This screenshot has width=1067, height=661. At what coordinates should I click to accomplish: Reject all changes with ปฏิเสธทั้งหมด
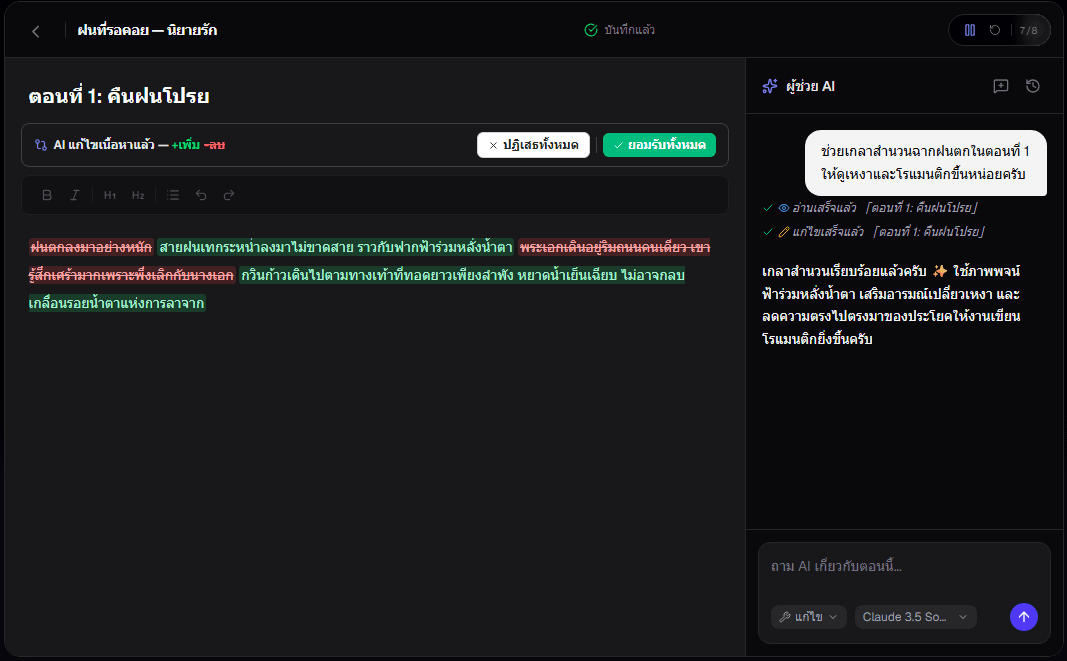click(x=534, y=145)
